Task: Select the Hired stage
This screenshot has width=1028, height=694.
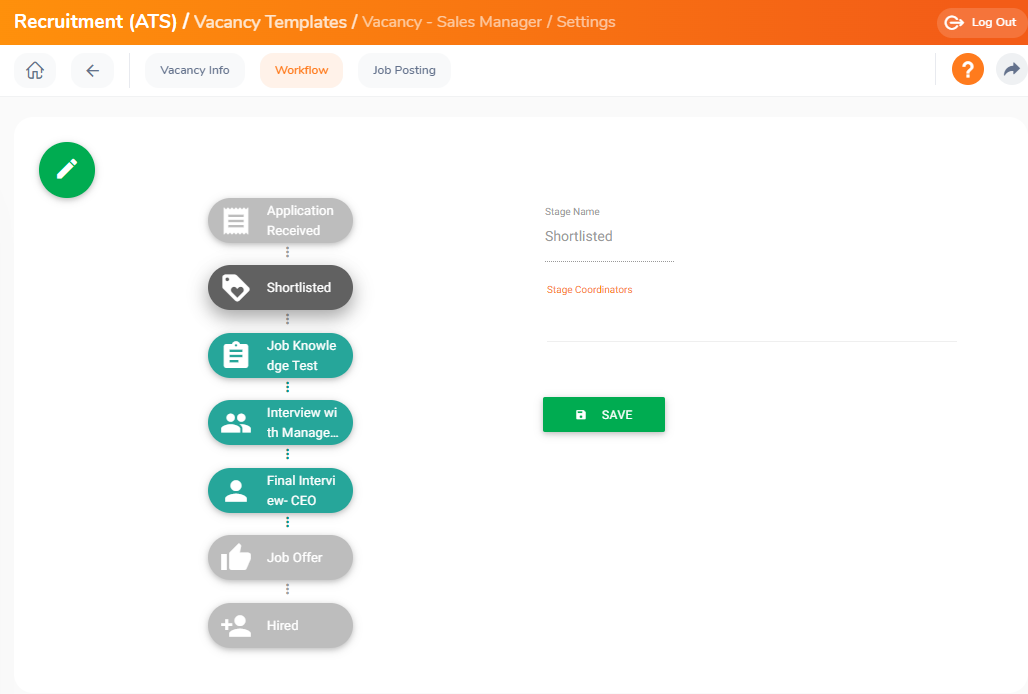Action: point(281,626)
